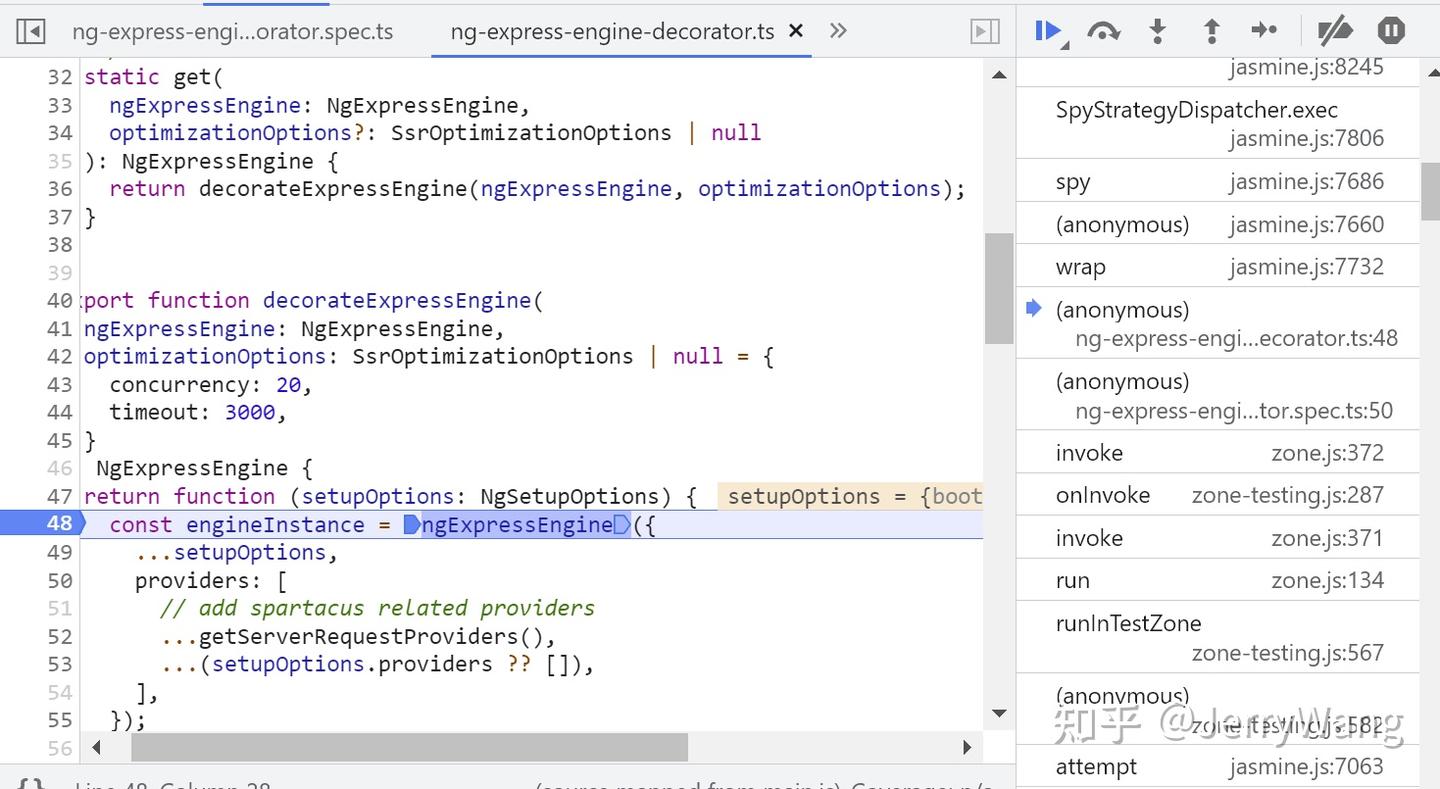Click the call stack panel scrollbar thumb
The height and width of the screenshot is (789, 1440).
pos(1430,190)
